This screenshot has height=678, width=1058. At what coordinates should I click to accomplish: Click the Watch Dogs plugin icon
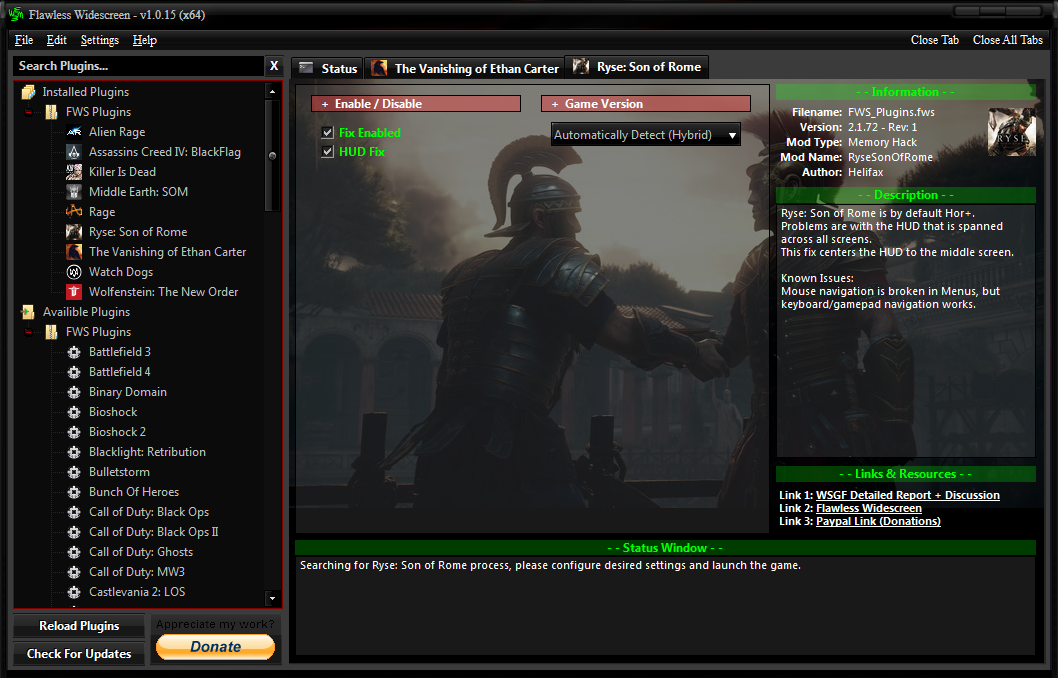point(74,272)
